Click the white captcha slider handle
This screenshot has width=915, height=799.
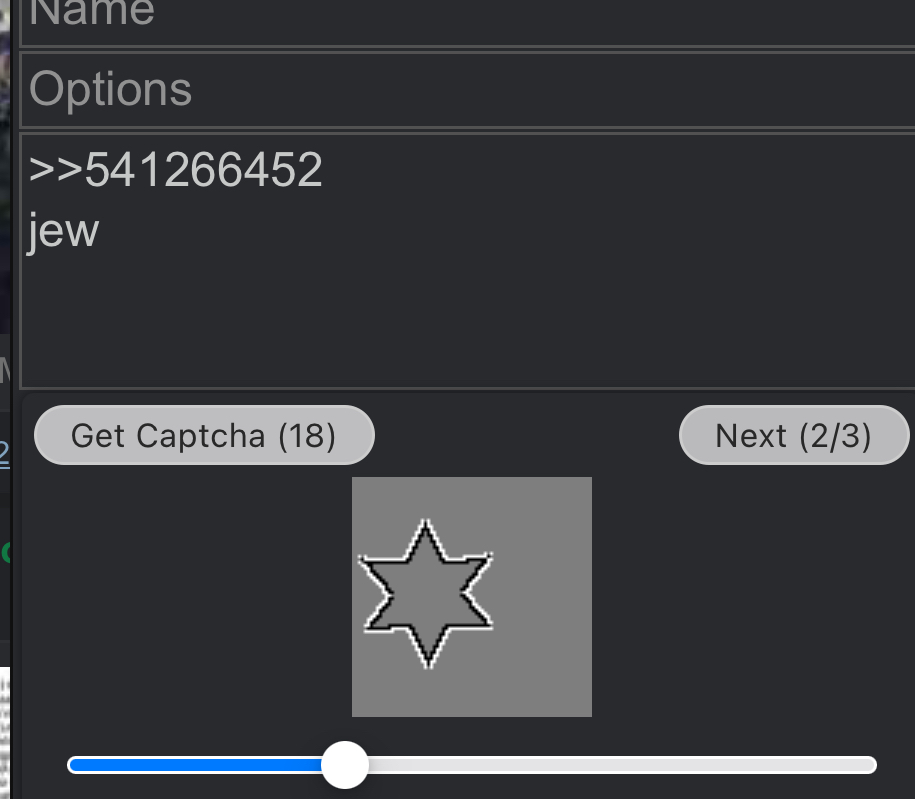coord(345,765)
